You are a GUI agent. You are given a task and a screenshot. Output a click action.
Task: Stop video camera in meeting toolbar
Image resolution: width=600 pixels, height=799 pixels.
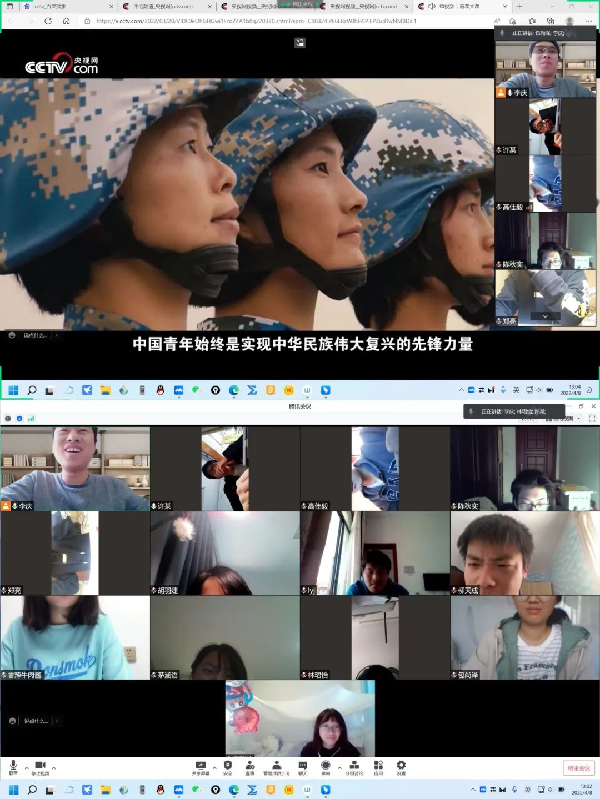coord(40,767)
